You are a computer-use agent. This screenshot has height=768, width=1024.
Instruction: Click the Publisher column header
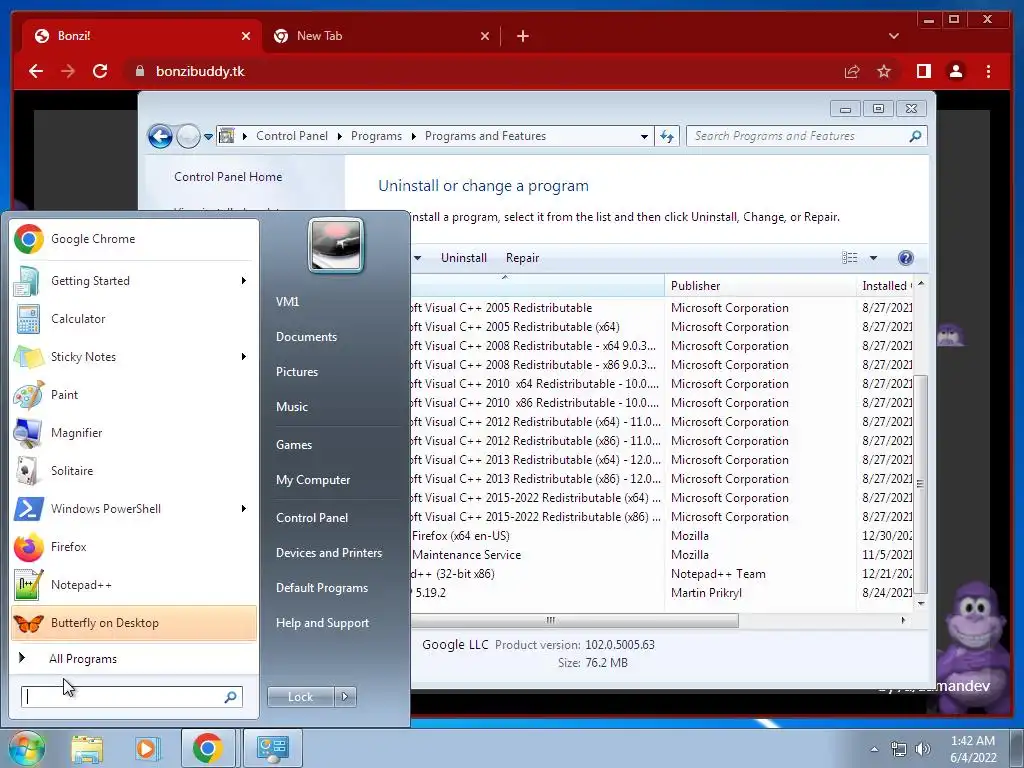coord(760,286)
